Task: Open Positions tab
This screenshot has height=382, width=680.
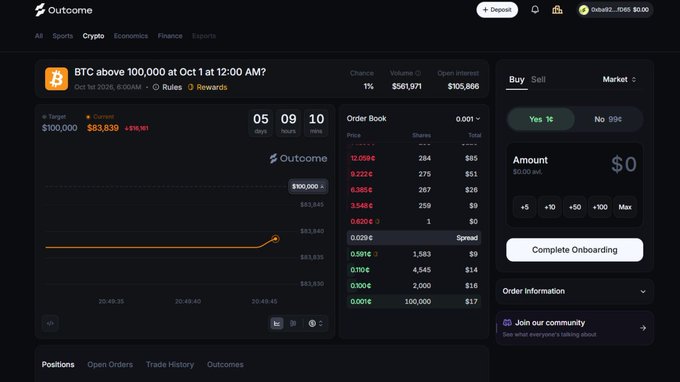Action: pos(58,365)
